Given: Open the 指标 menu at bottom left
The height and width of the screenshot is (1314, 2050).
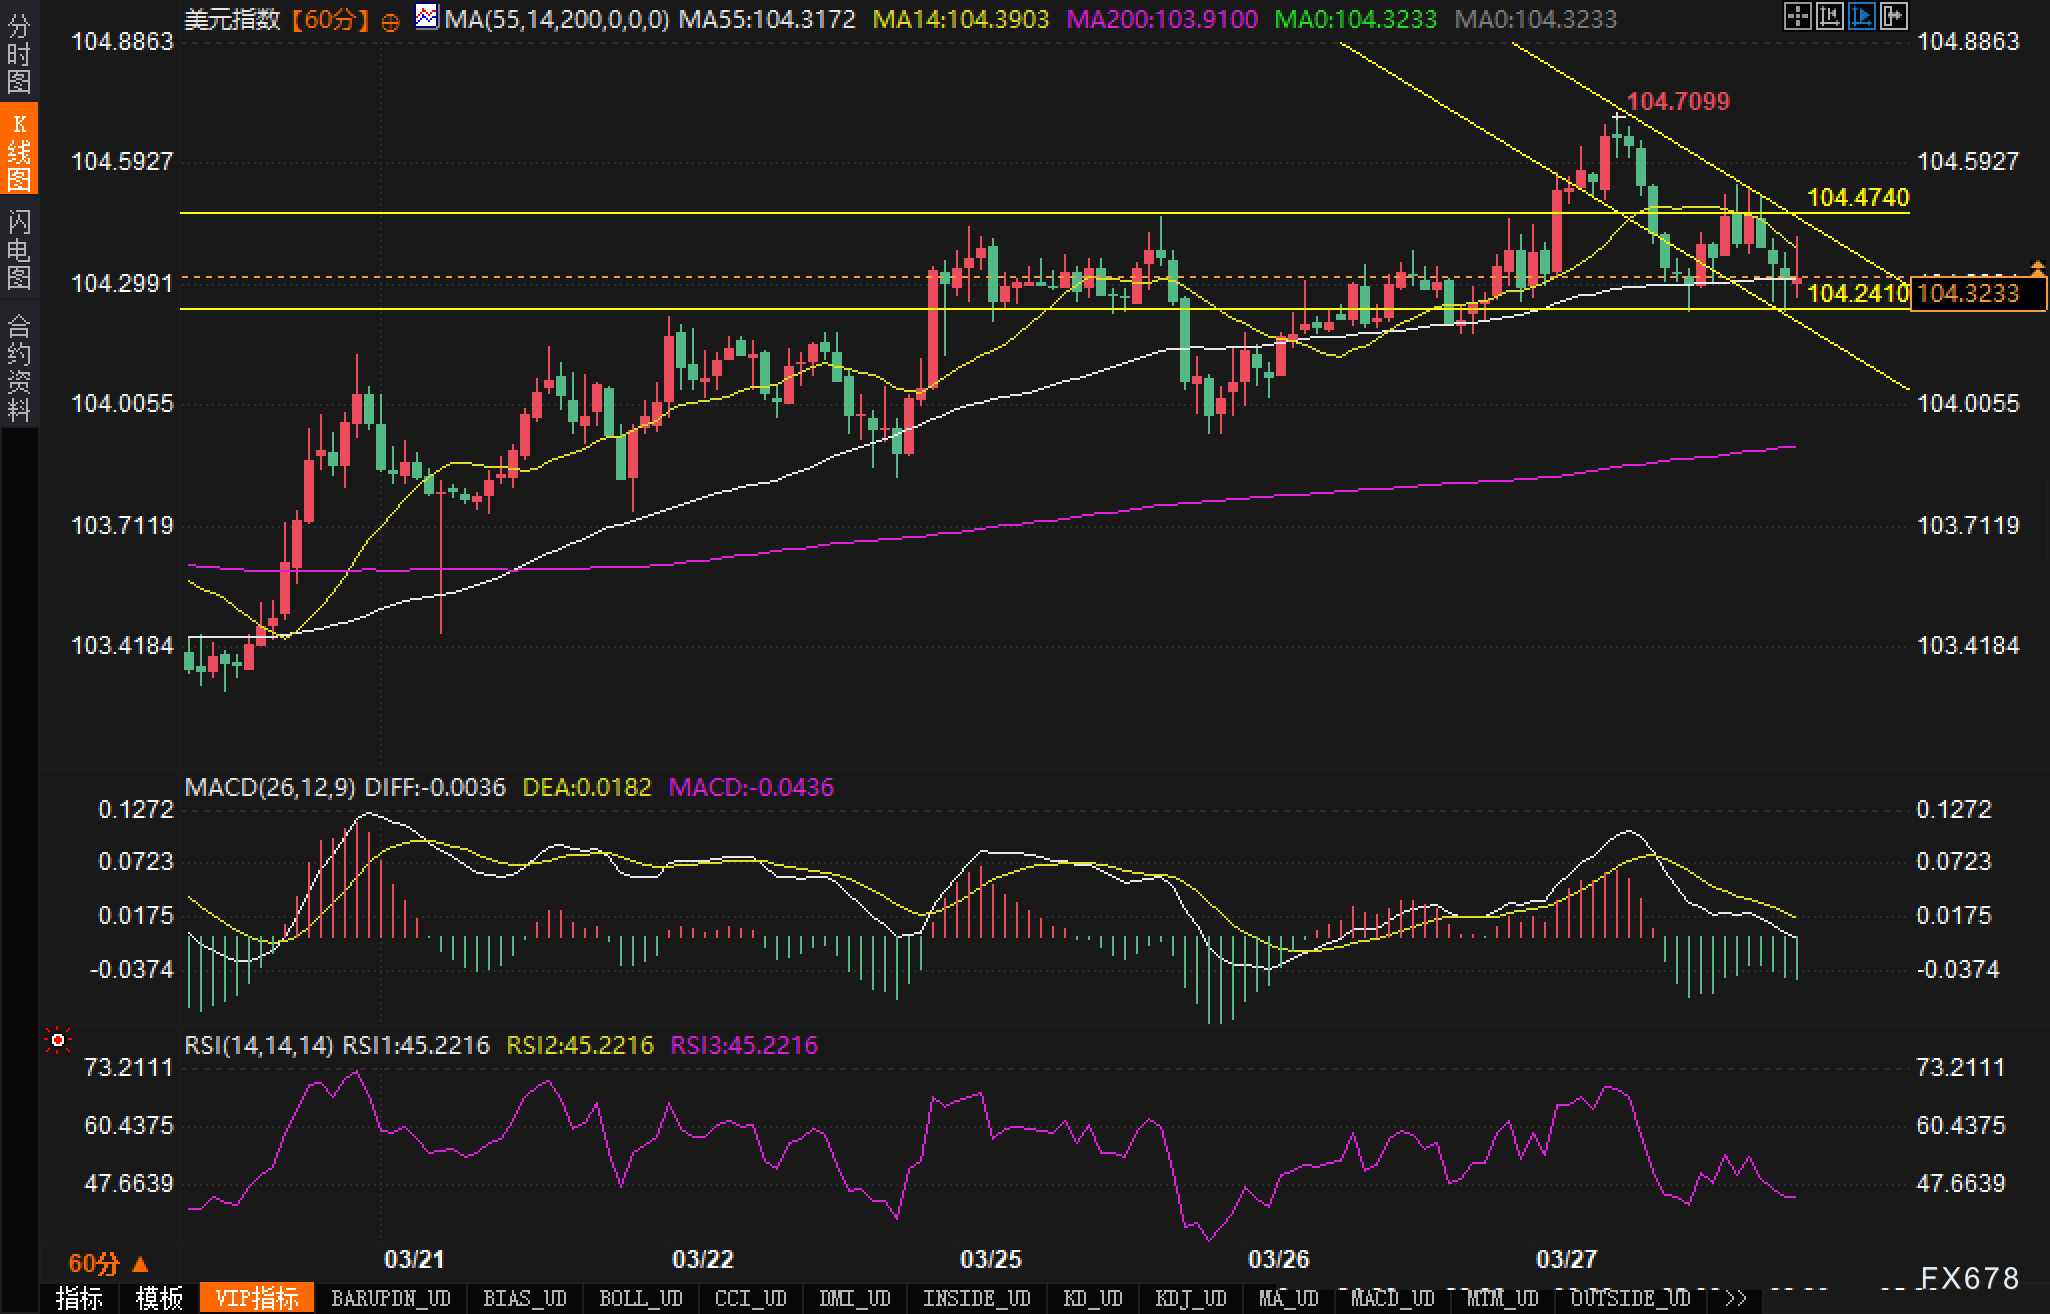Looking at the screenshot, I should pos(79,1298).
